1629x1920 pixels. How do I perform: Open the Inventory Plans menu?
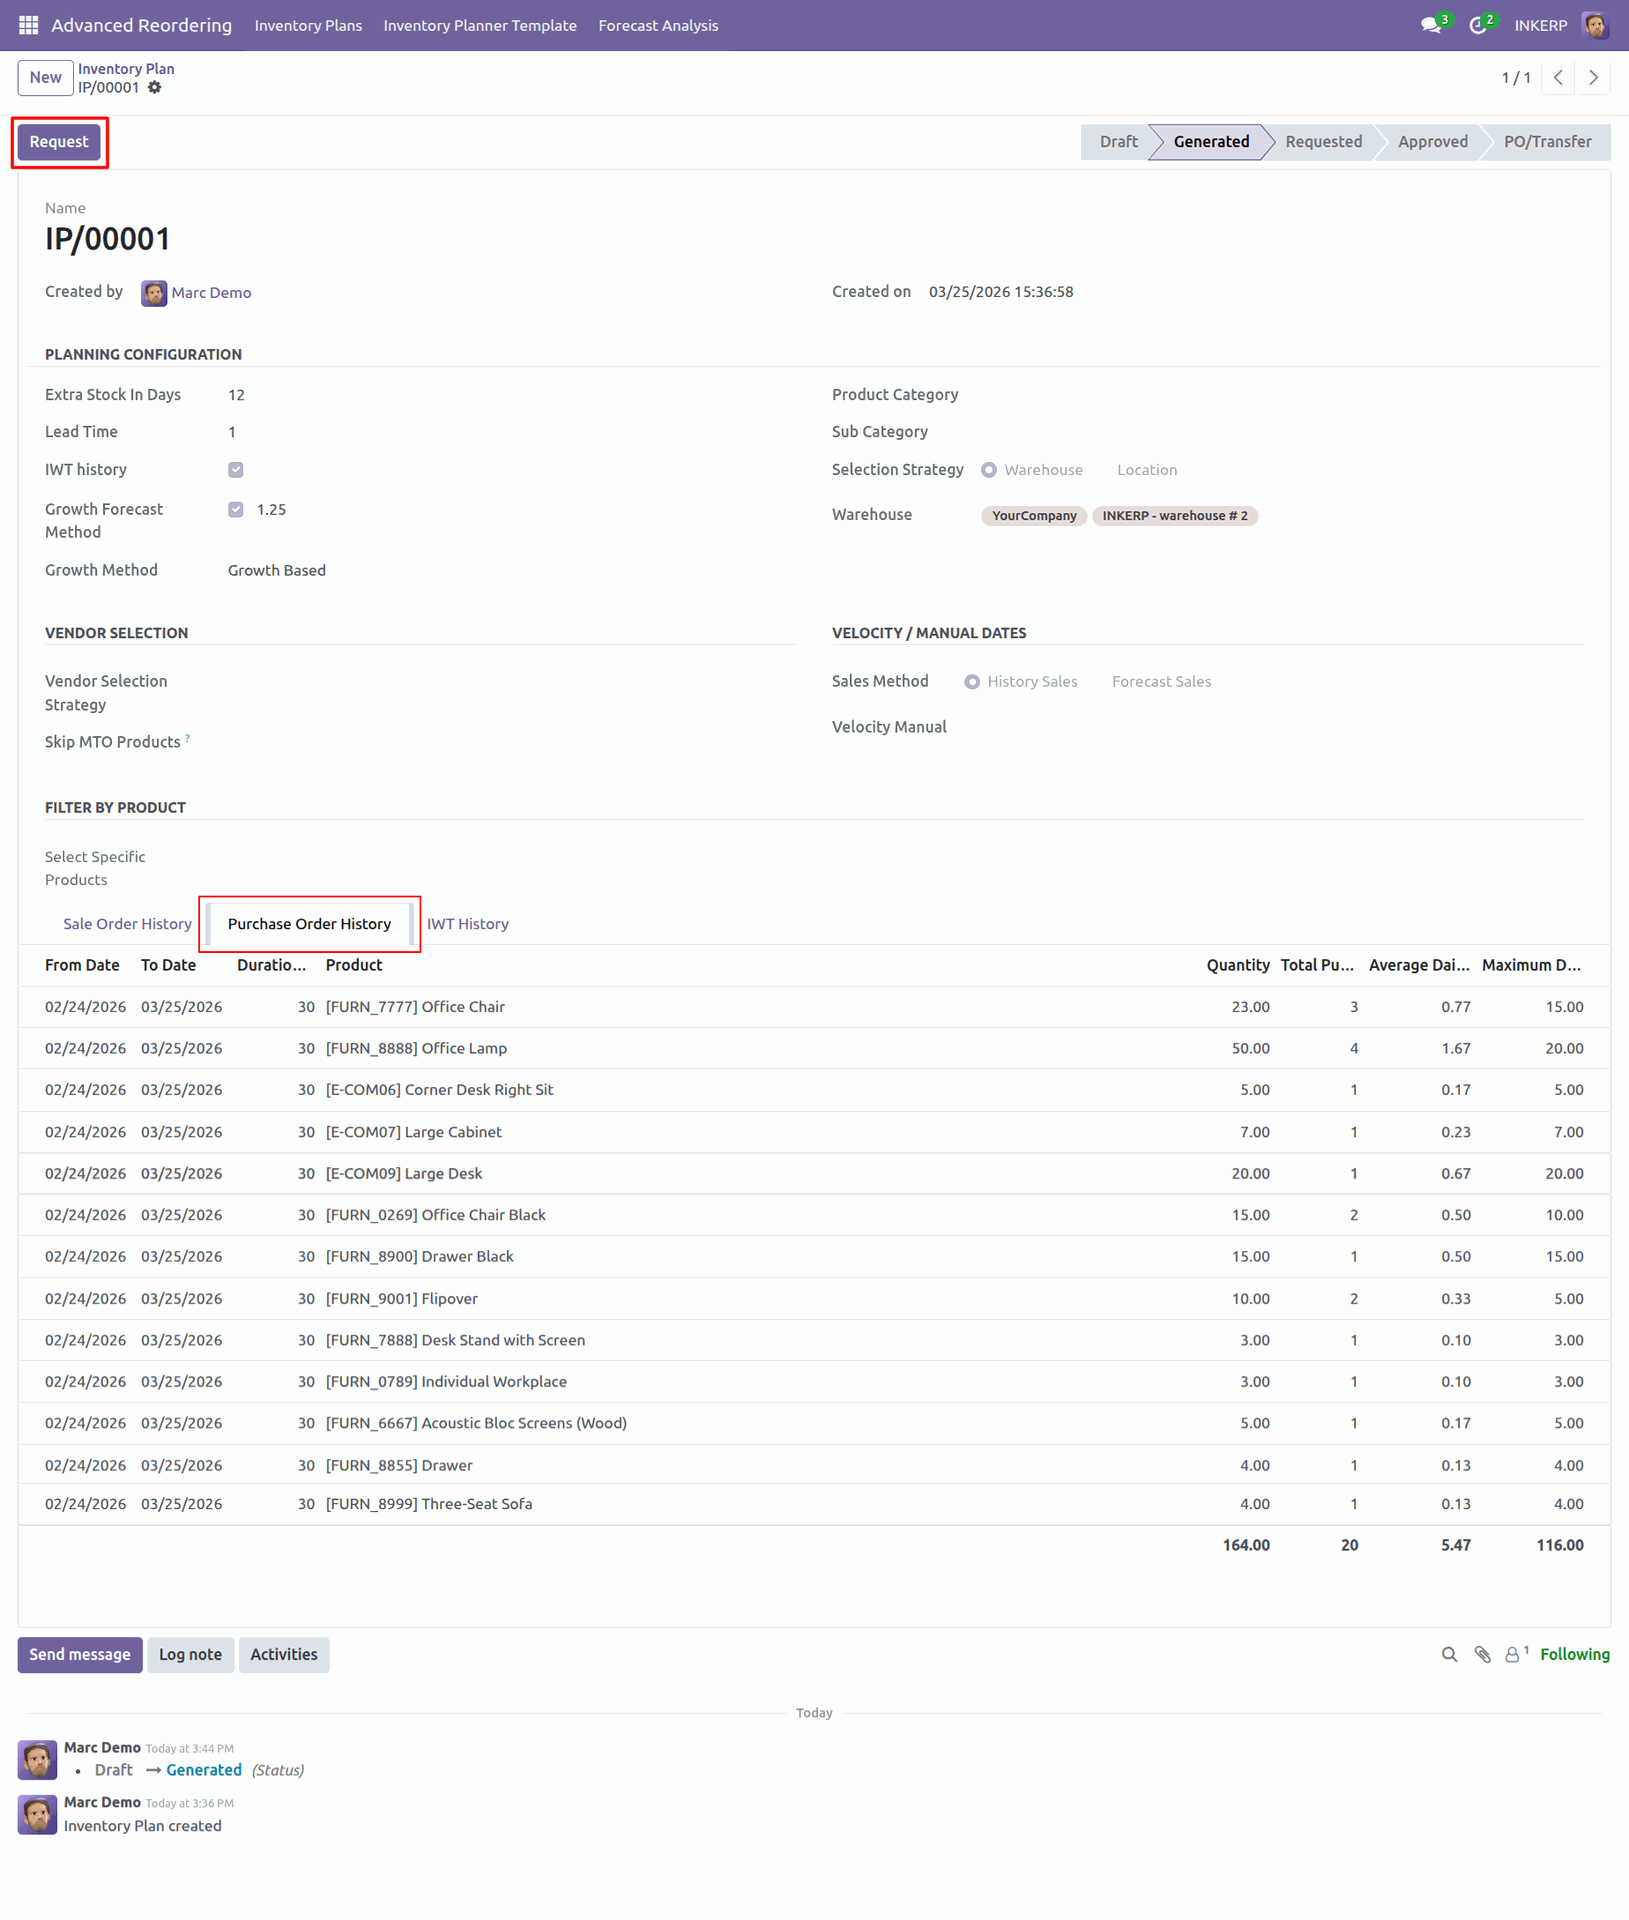tap(308, 25)
